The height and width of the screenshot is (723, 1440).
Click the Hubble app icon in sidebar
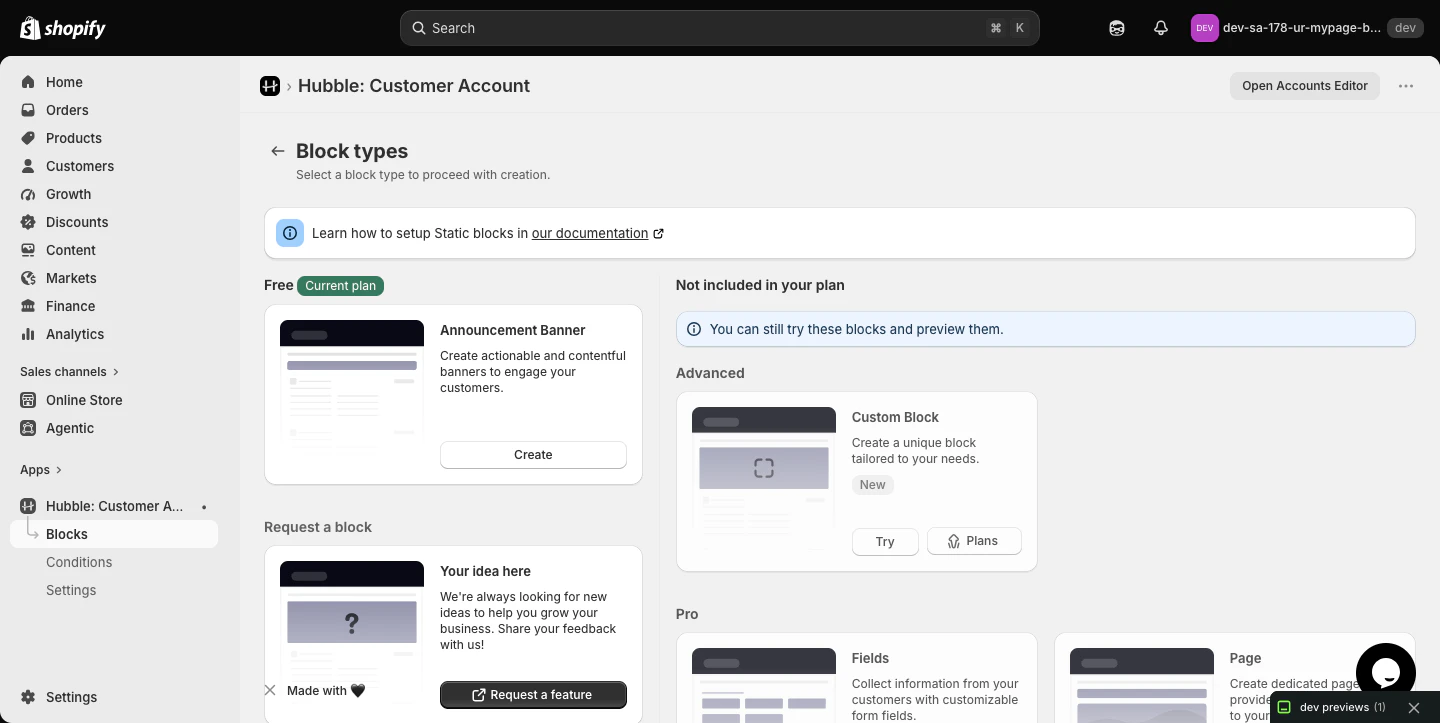coord(28,506)
